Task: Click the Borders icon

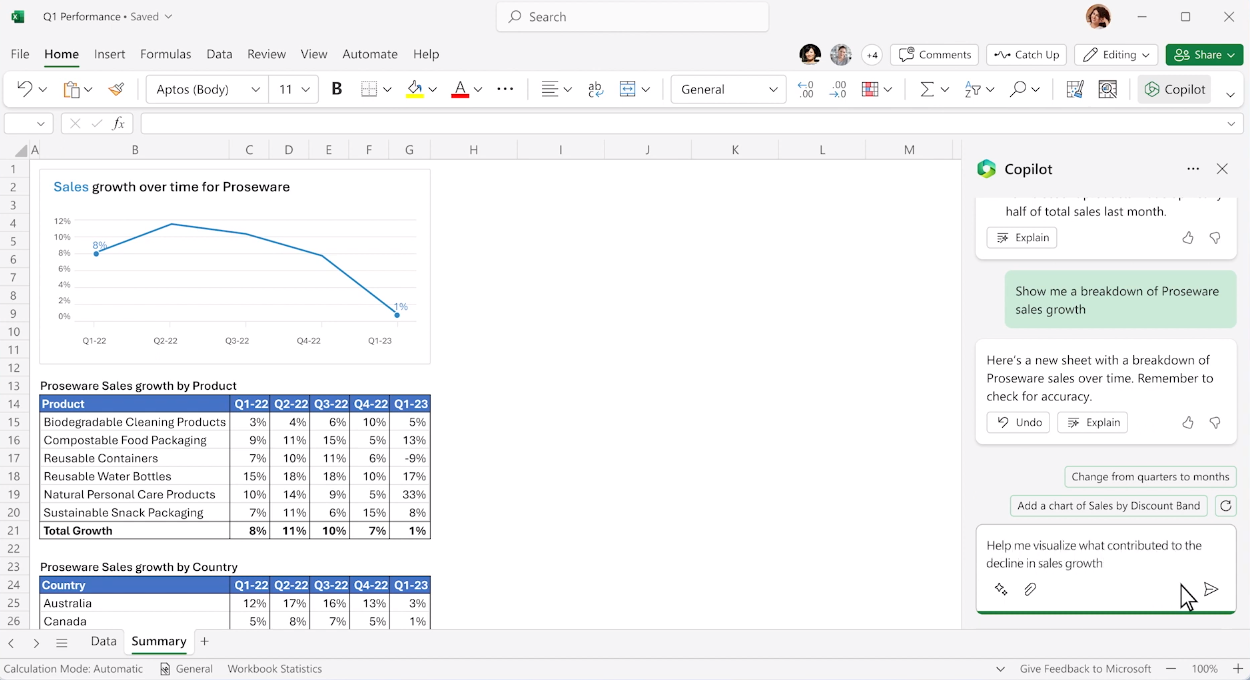Action: coord(369,89)
